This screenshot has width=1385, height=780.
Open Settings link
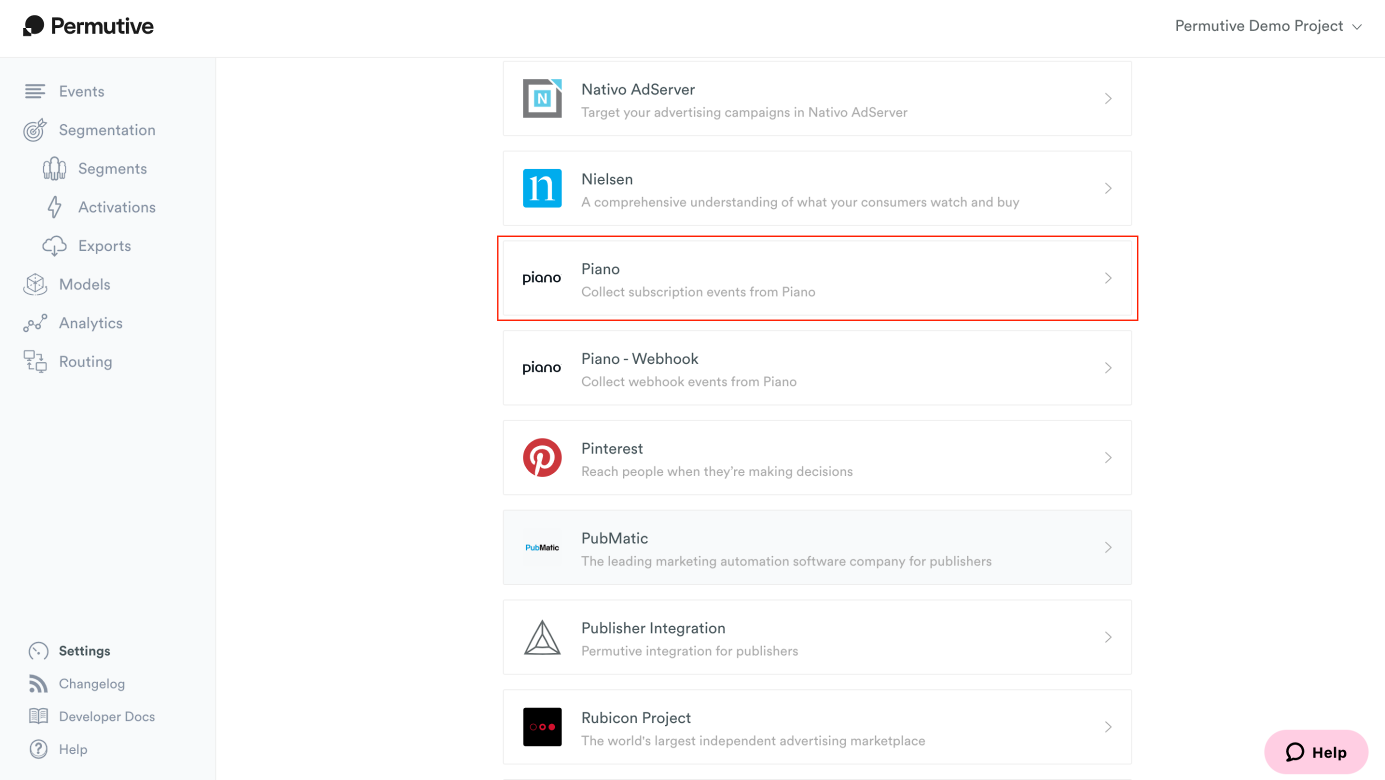tap(84, 651)
